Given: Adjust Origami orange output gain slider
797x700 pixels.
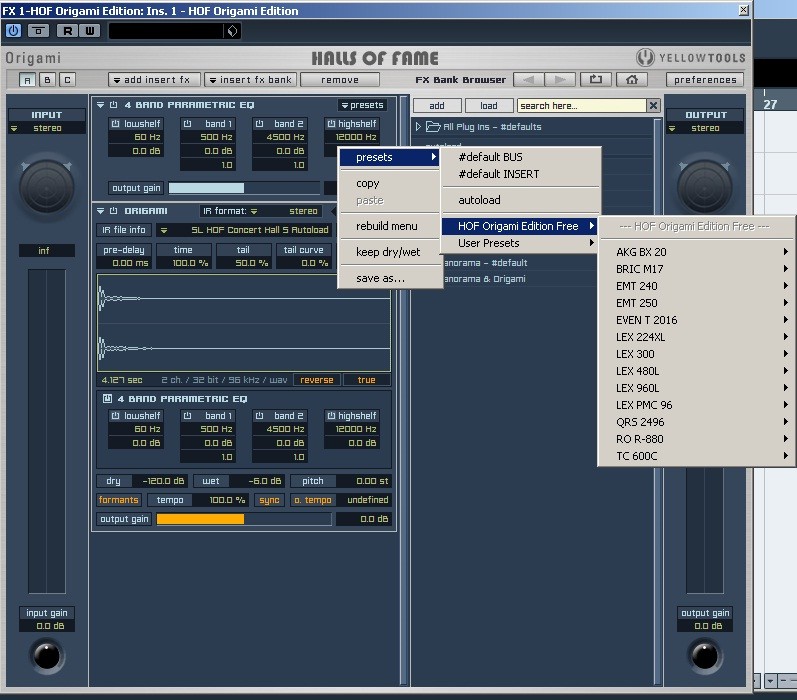Looking at the screenshot, I should tap(244, 519).
